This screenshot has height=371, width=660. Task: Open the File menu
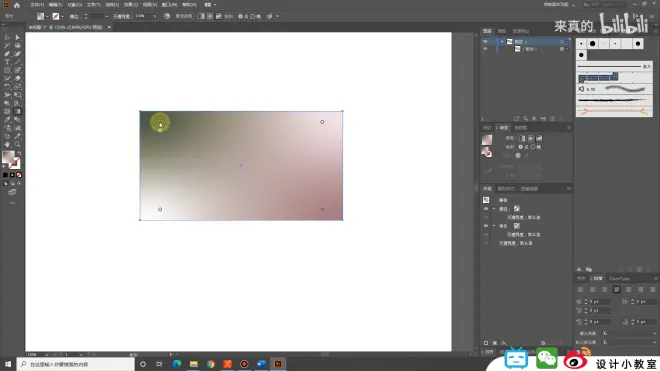coord(37,5)
